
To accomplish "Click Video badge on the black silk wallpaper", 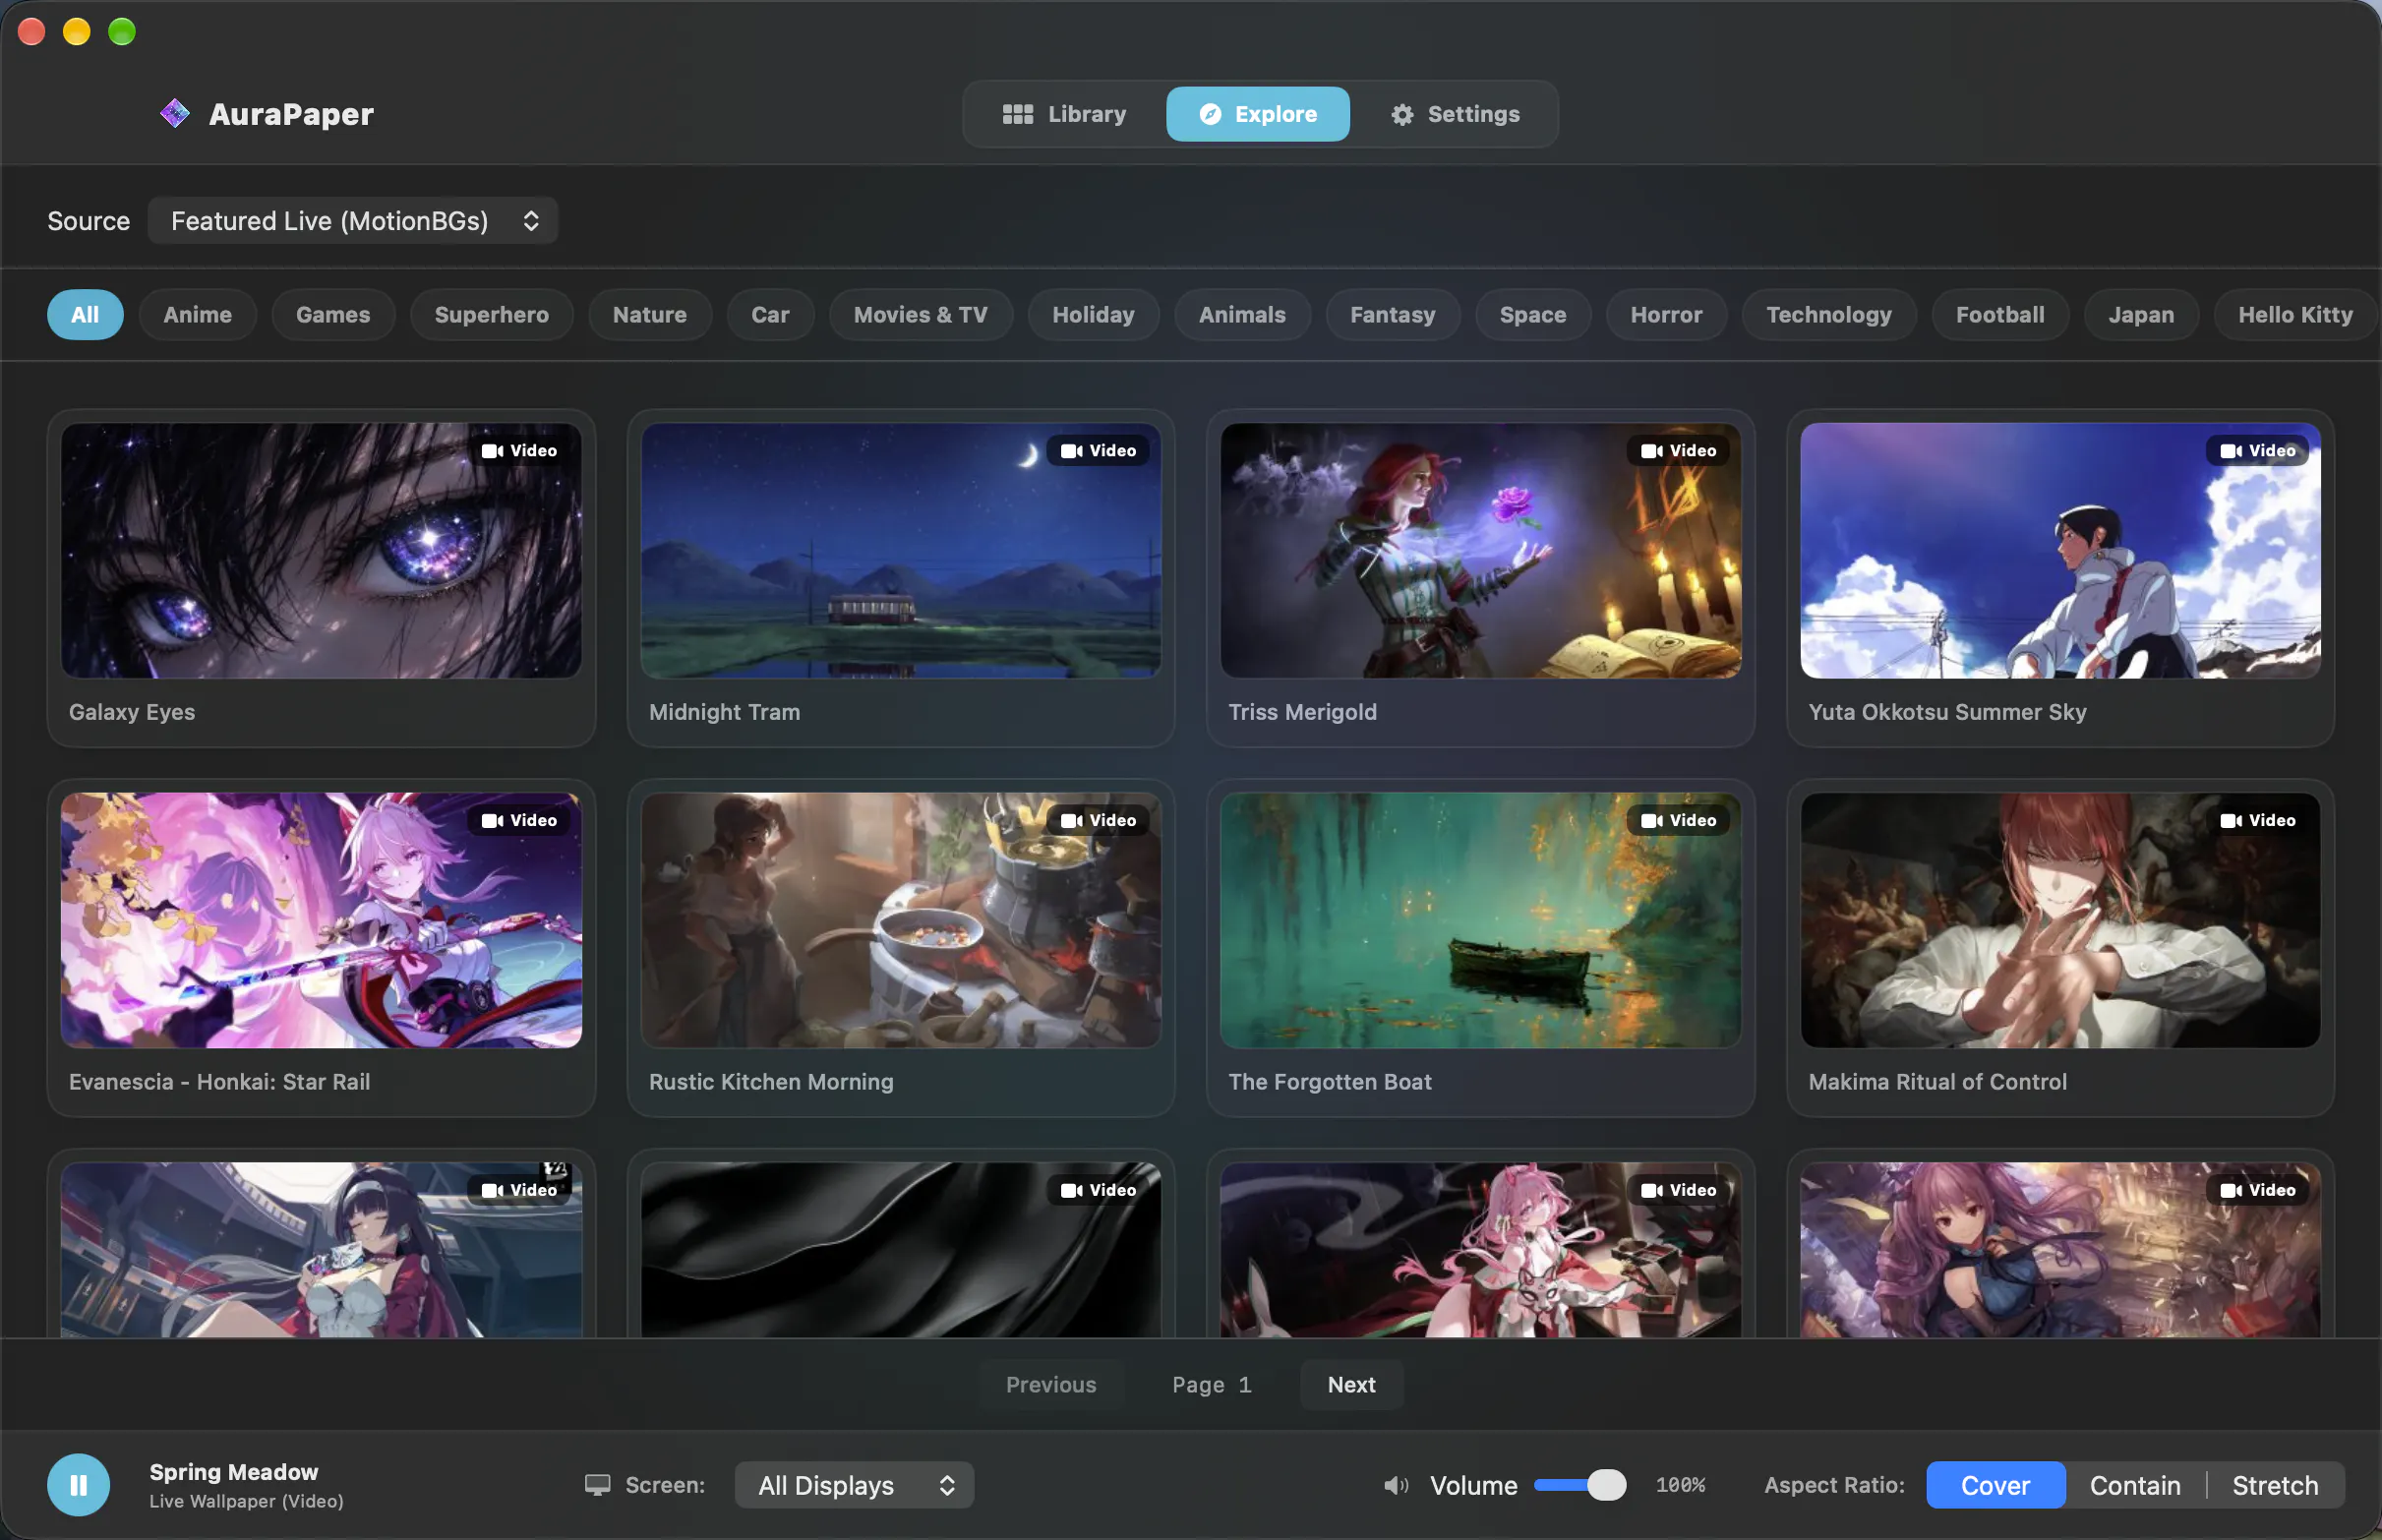I will [x=1098, y=1190].
